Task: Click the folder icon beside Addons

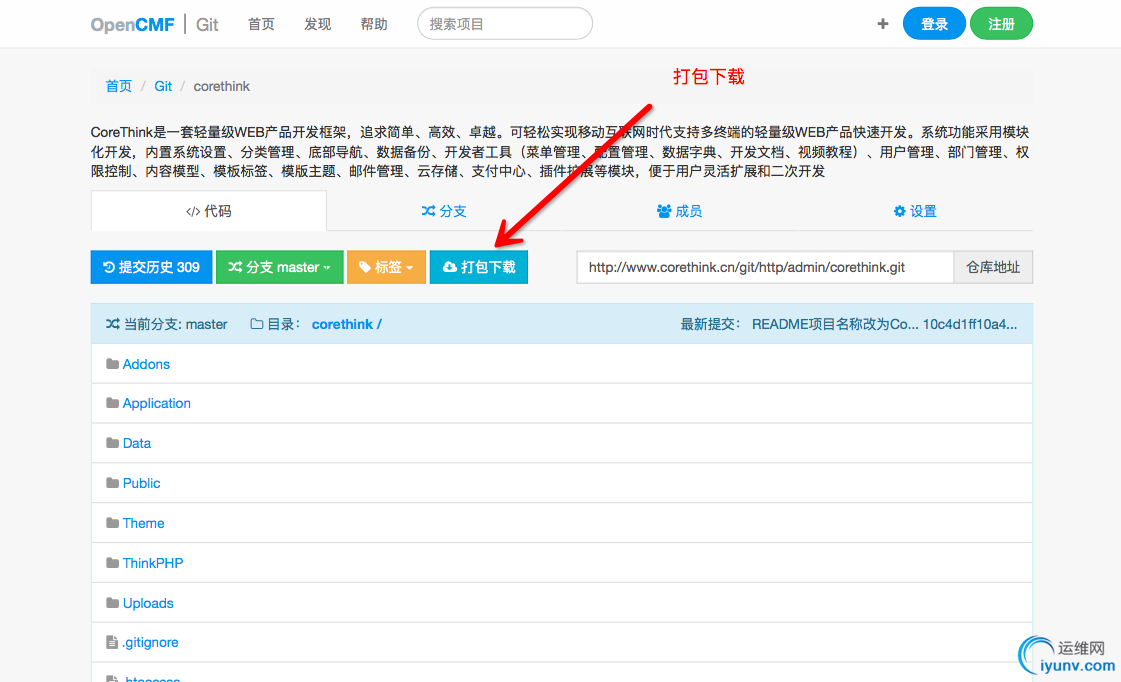Action: [112, 364]
